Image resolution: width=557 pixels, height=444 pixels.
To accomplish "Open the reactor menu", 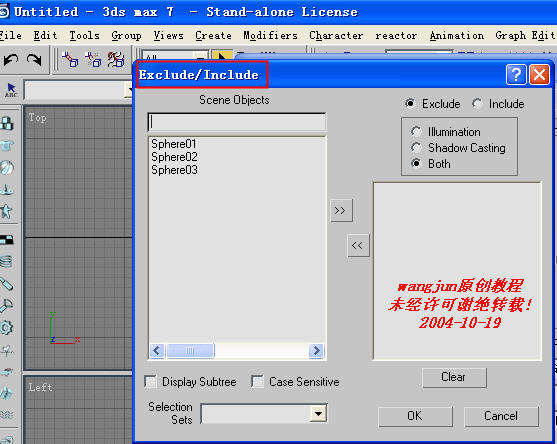I will click(x=396, y=36).
